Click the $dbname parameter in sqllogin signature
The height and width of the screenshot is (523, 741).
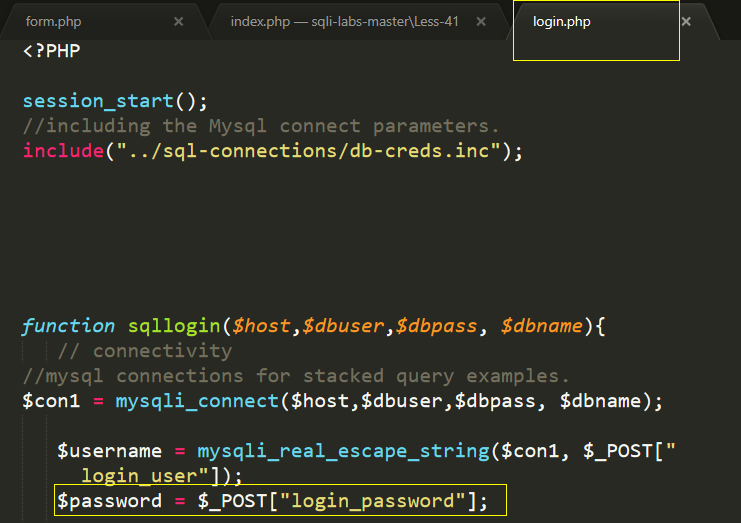541,326
